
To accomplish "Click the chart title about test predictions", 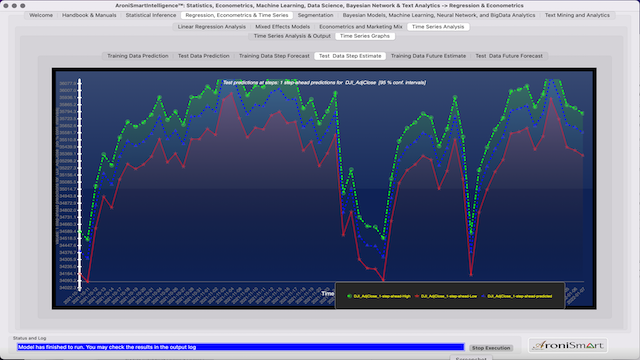I will tap(324, 82).
